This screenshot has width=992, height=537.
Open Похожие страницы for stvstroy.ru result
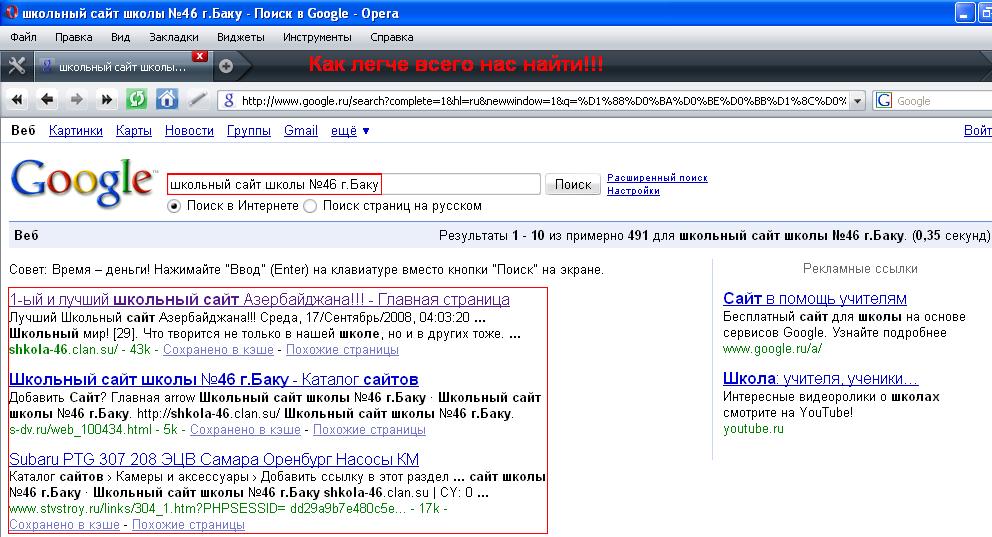(x=188, y=524)
